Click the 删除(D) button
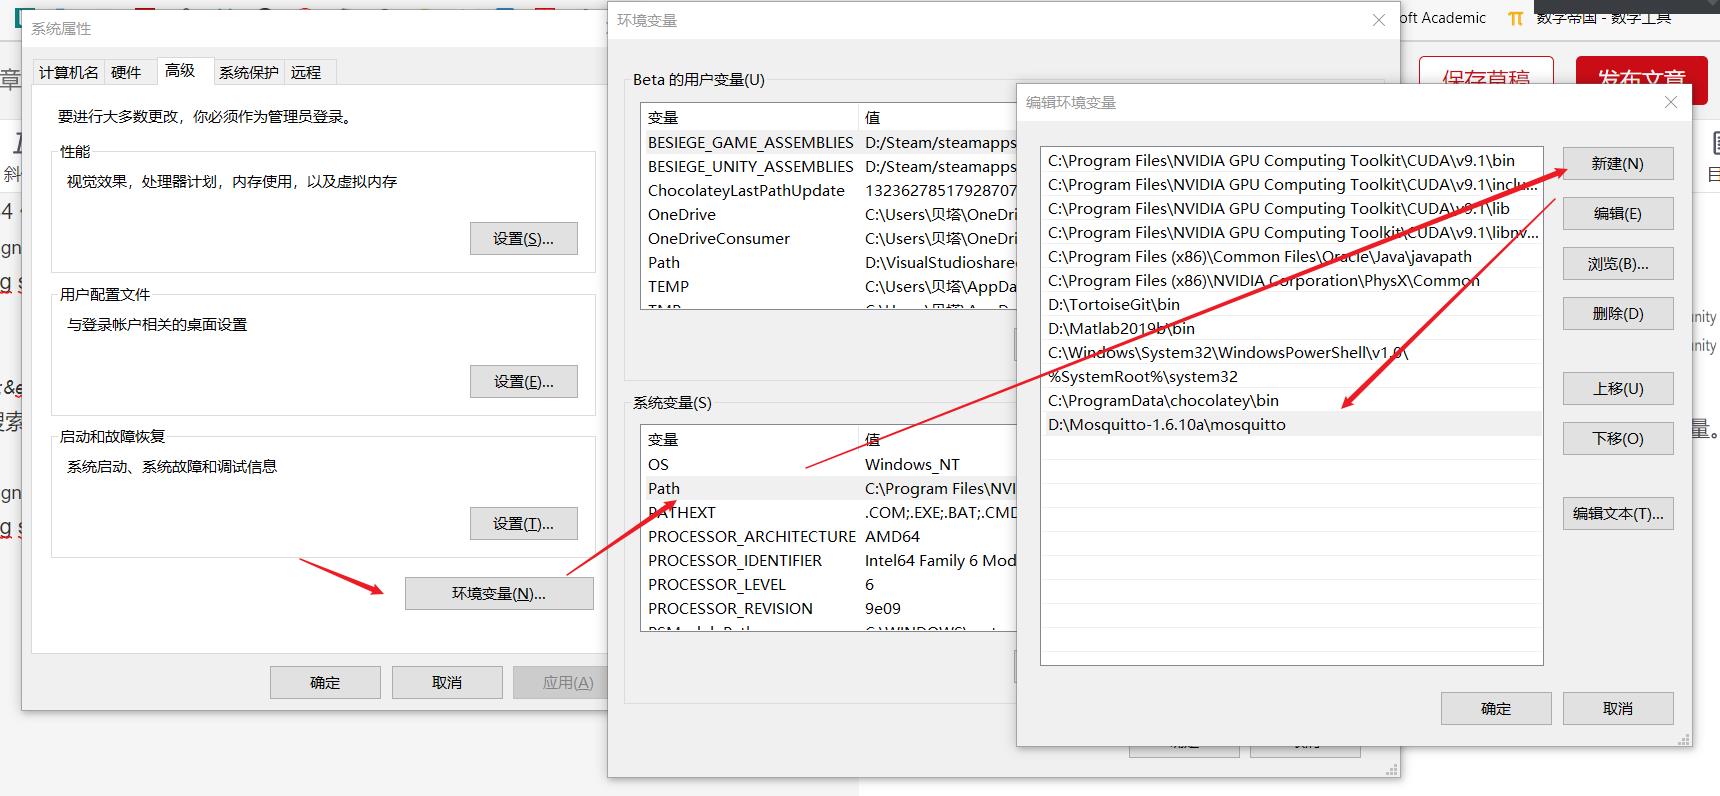 point(1618,314)
